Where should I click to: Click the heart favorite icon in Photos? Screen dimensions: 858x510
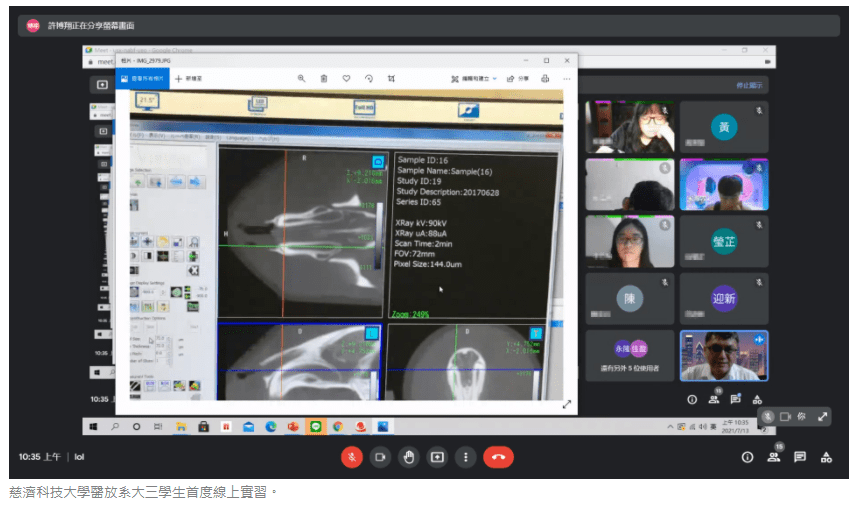[x=346, y=78]
